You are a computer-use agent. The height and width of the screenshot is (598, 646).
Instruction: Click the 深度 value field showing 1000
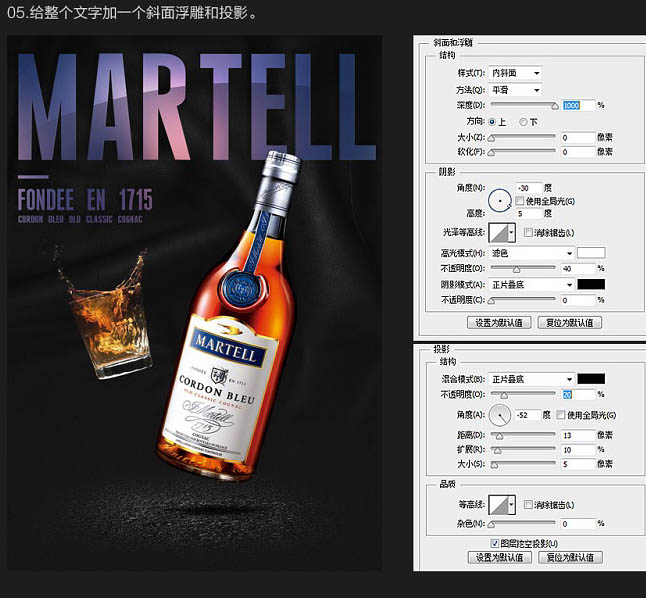pos(578,106)
